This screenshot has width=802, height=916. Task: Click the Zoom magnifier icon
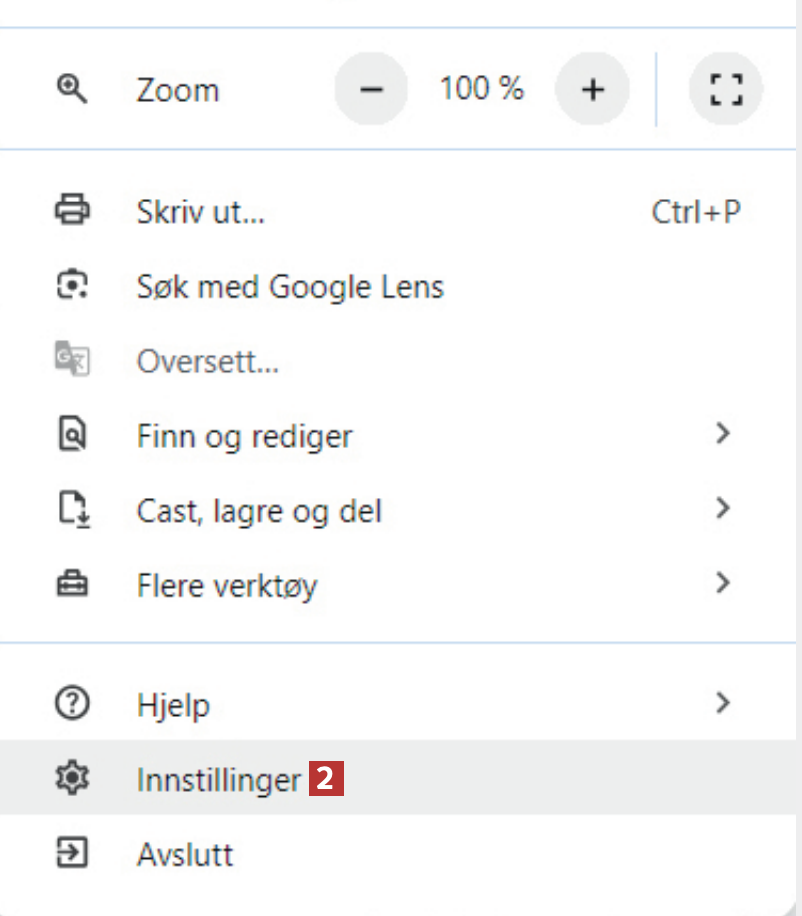[x=72, y=89]
